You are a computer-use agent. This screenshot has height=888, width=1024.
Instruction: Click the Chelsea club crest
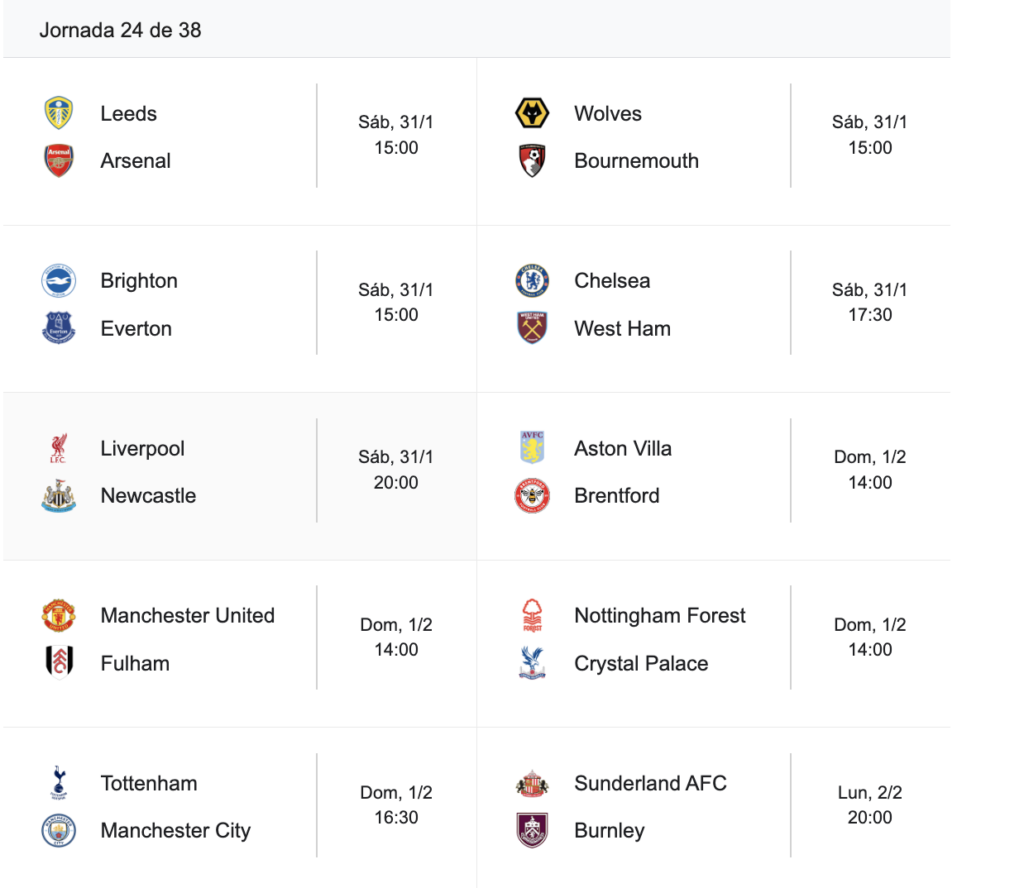pos(532,281)
